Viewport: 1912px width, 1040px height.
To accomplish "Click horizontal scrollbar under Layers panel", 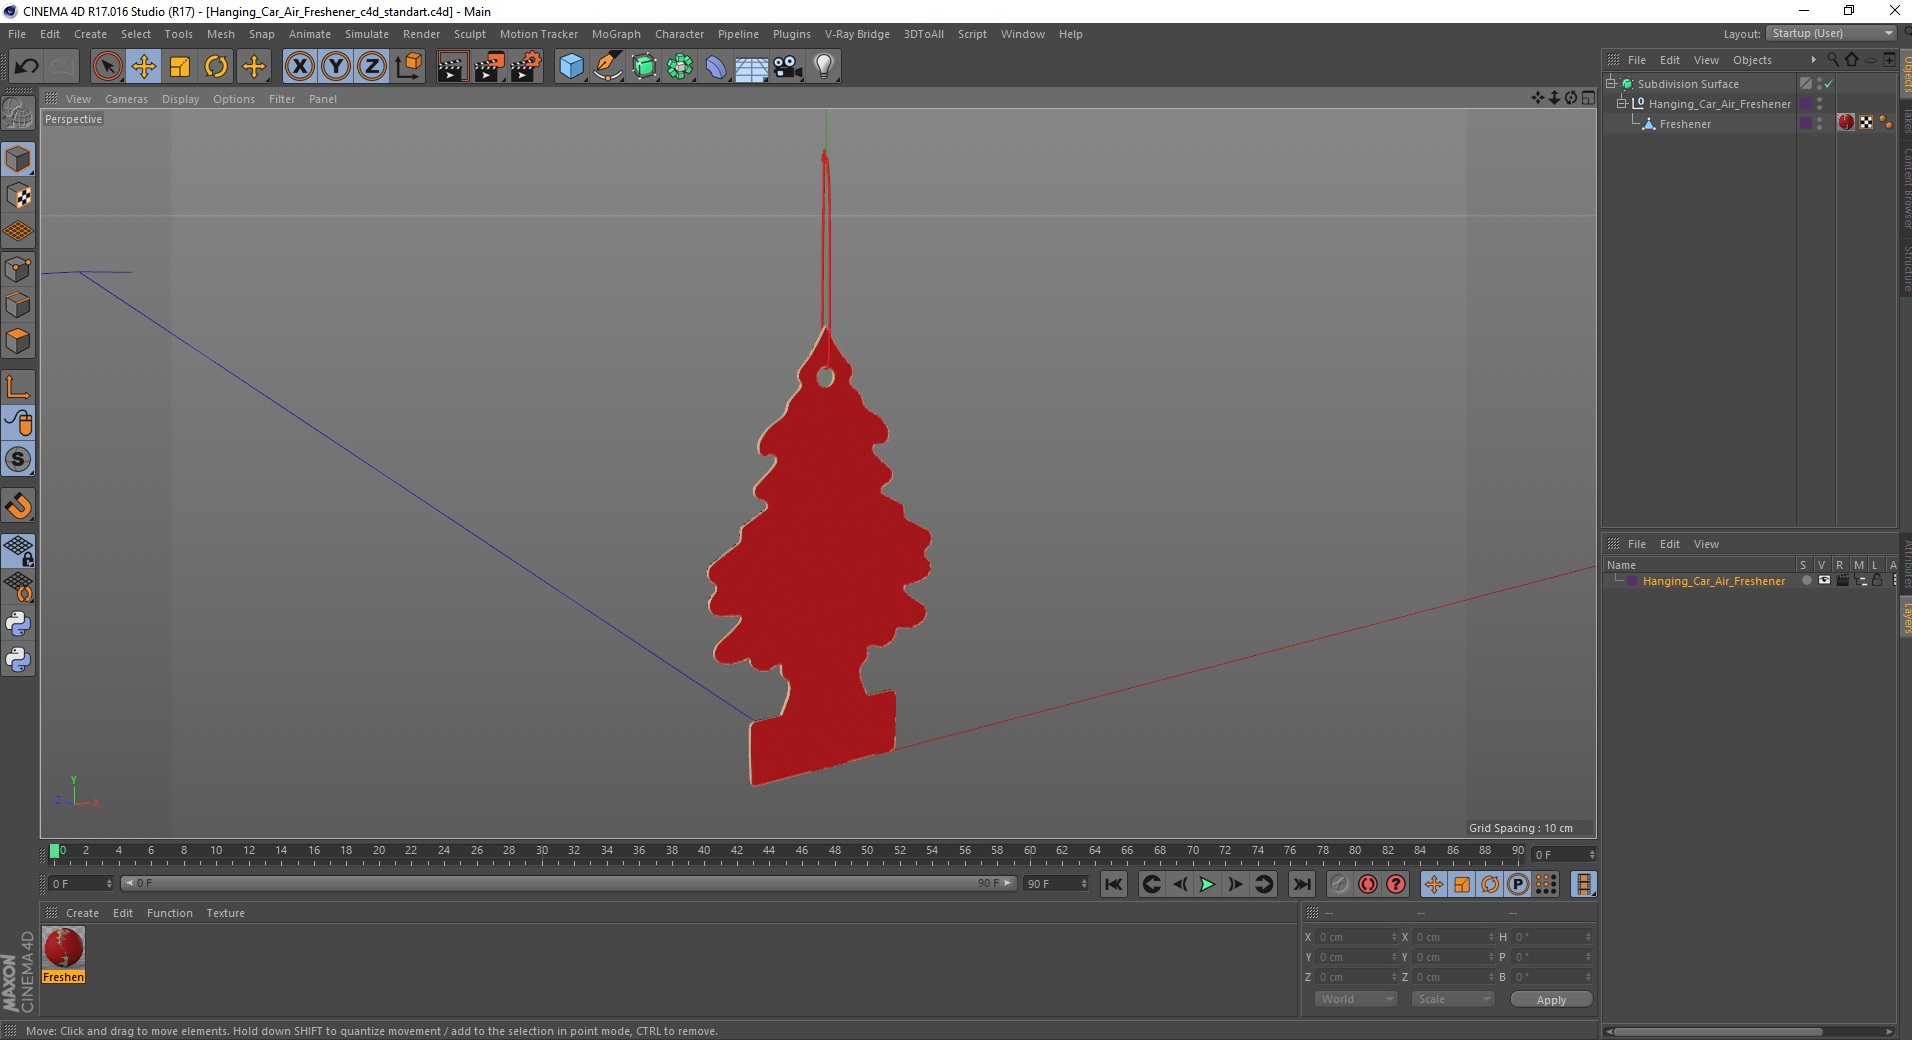I will 1749,1031.
